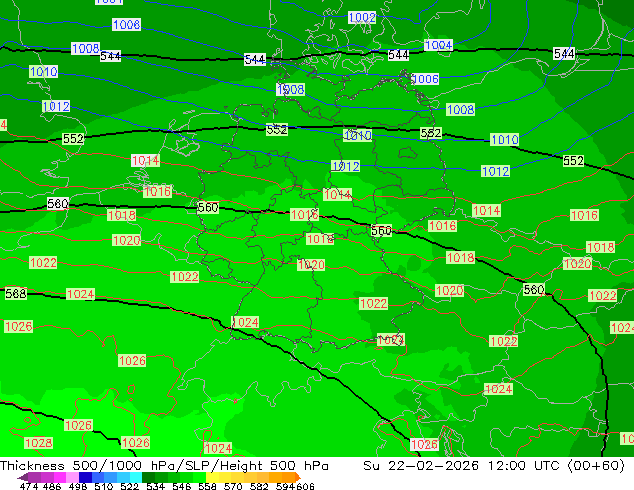Click the 558 value on the legend scale
The width and height of the screenshot is (634, 490).
pos(207,486)
